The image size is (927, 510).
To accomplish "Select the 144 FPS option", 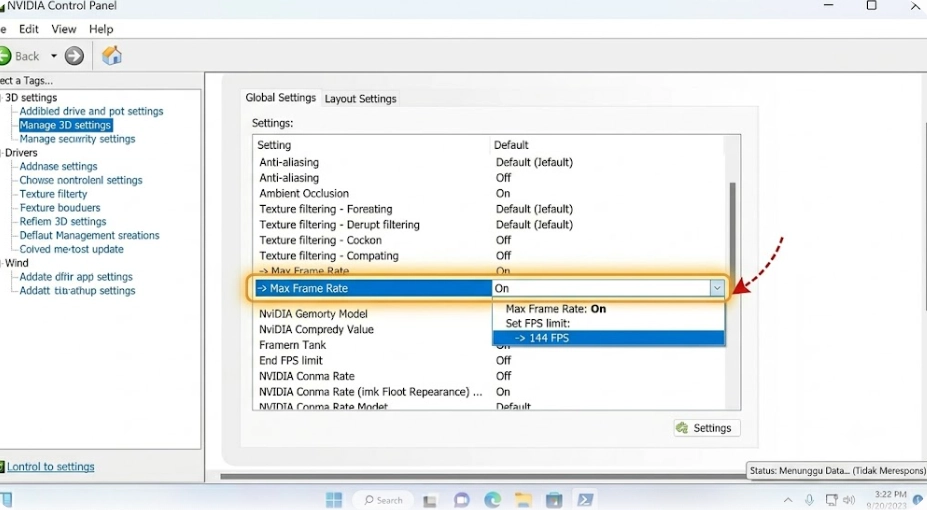I will (x=608, y=338).
